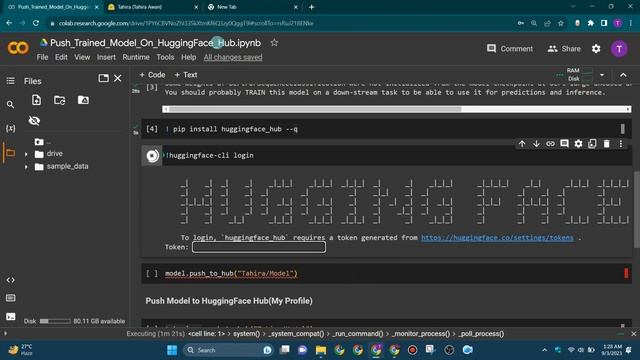
Task: Open the Help menu
Action: [189, 57]
